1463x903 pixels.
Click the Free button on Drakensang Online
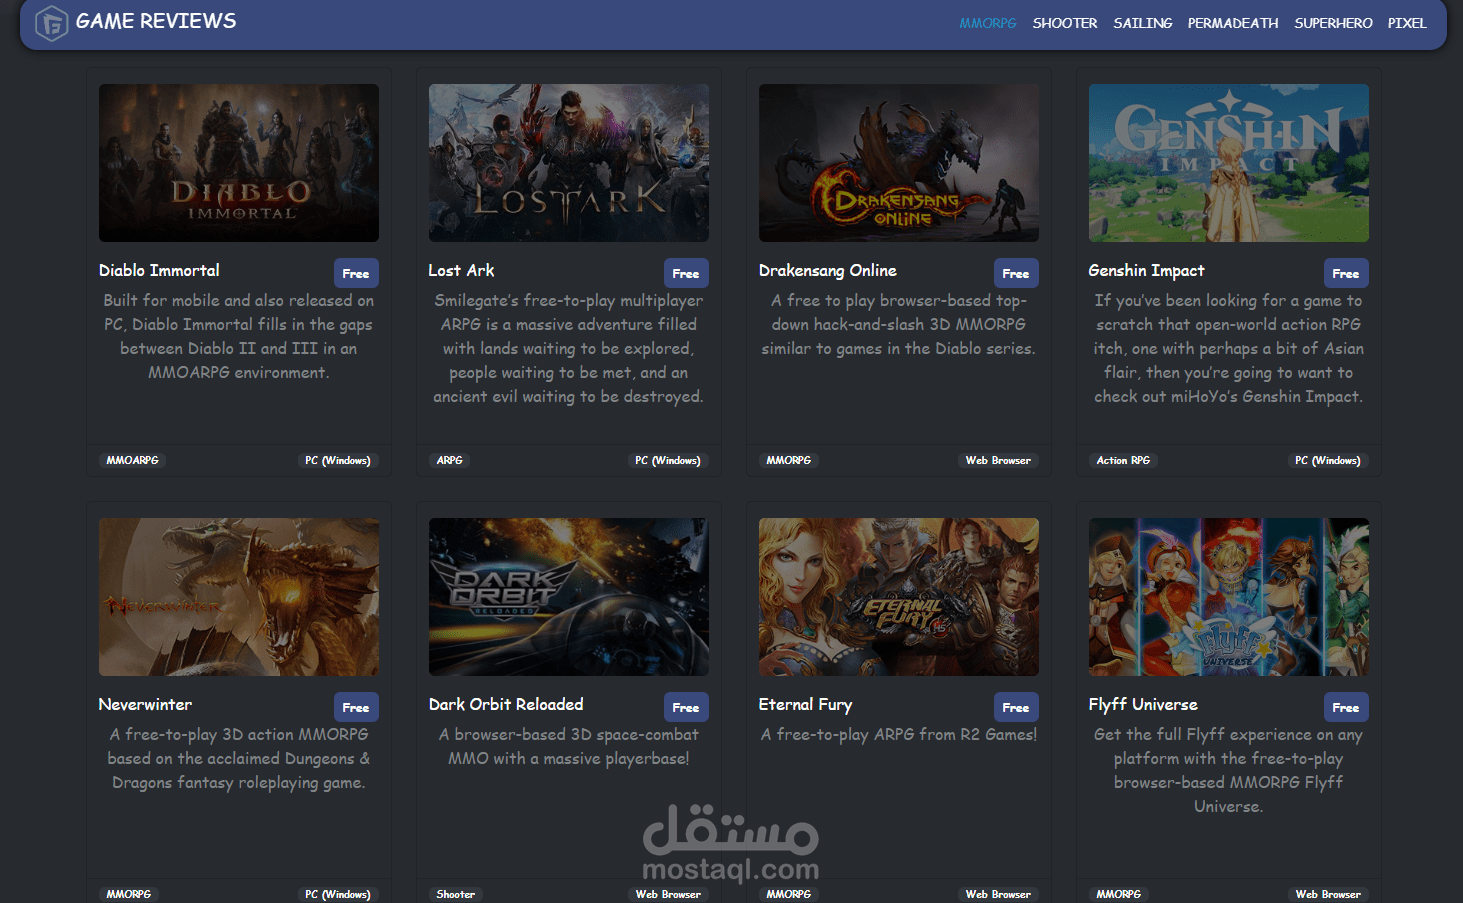[x=1016, y=273]
